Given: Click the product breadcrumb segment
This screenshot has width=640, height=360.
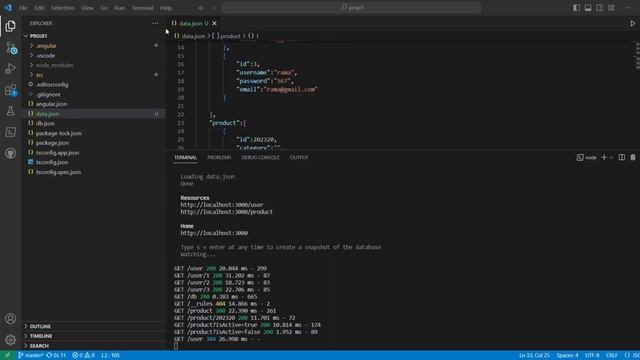Looking at the screenshot, I should point(227,36).
